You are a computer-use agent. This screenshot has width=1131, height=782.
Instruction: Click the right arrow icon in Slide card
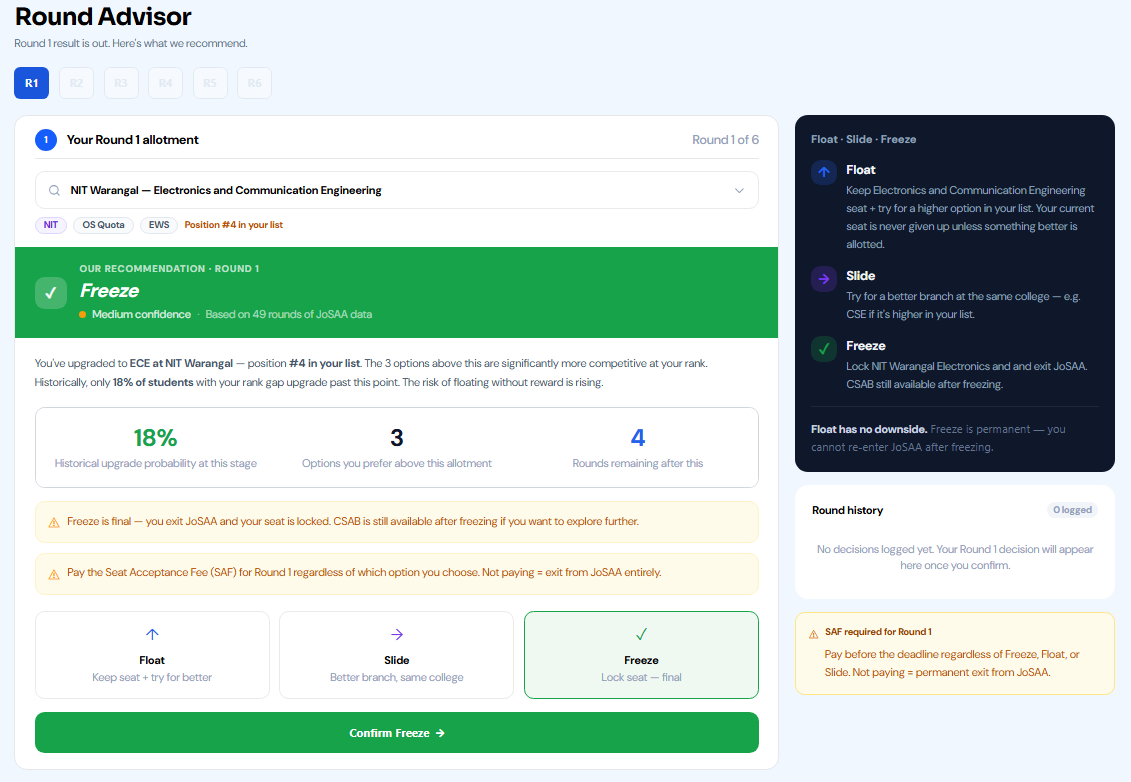(x=397, y=634)
